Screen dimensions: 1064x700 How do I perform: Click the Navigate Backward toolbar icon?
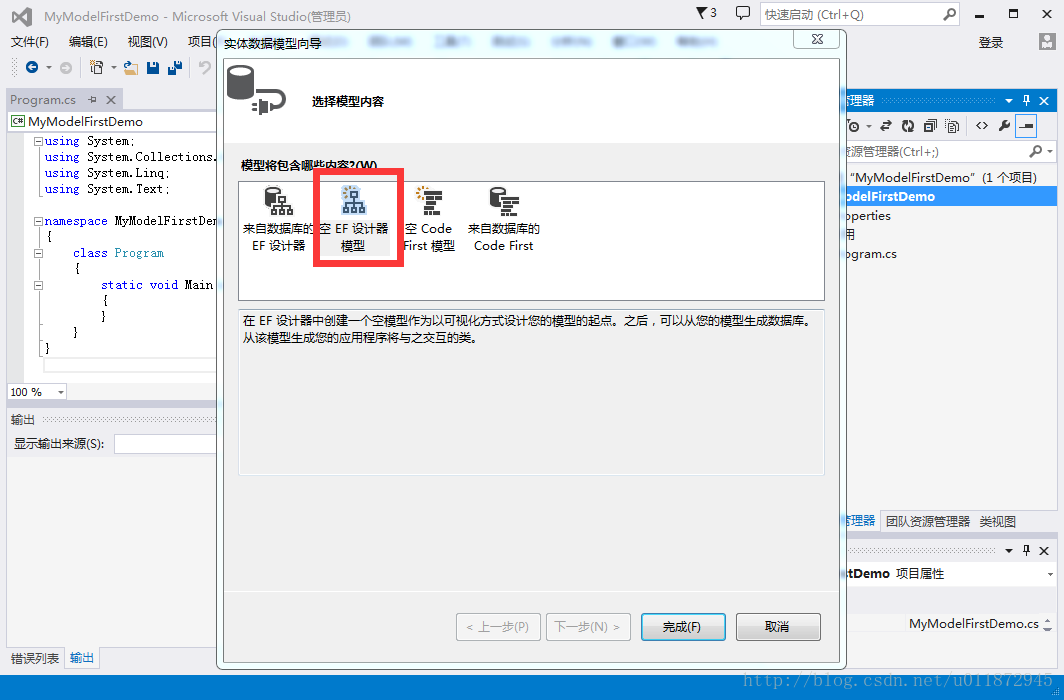31,67
